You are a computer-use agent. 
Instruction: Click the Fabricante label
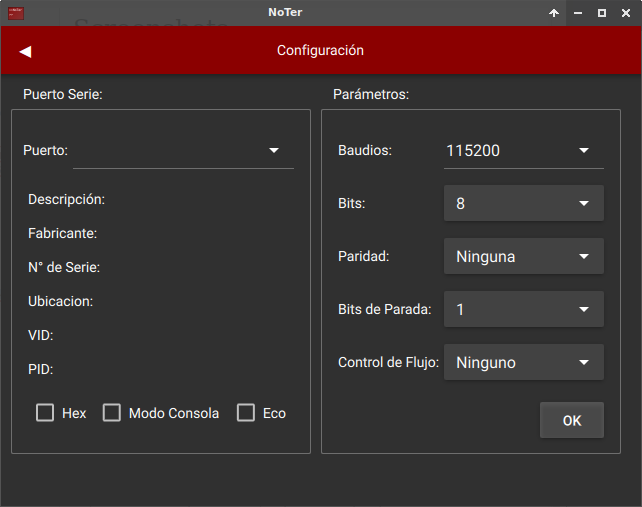(x=62, y=233)
